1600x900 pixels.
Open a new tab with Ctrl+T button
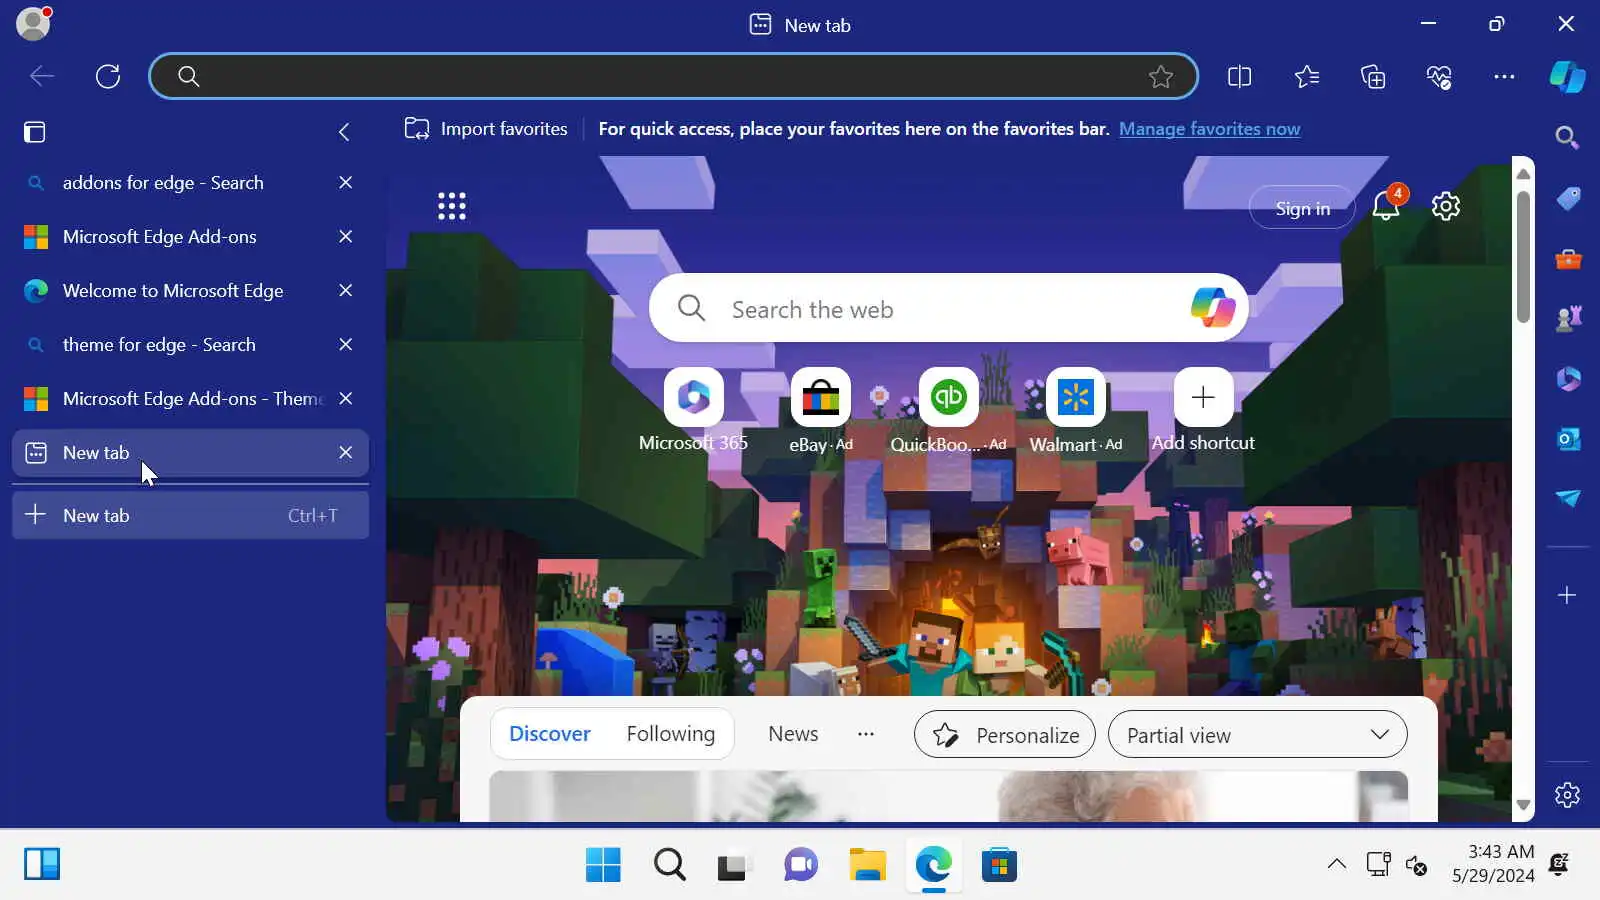click(x=190, y=516)
